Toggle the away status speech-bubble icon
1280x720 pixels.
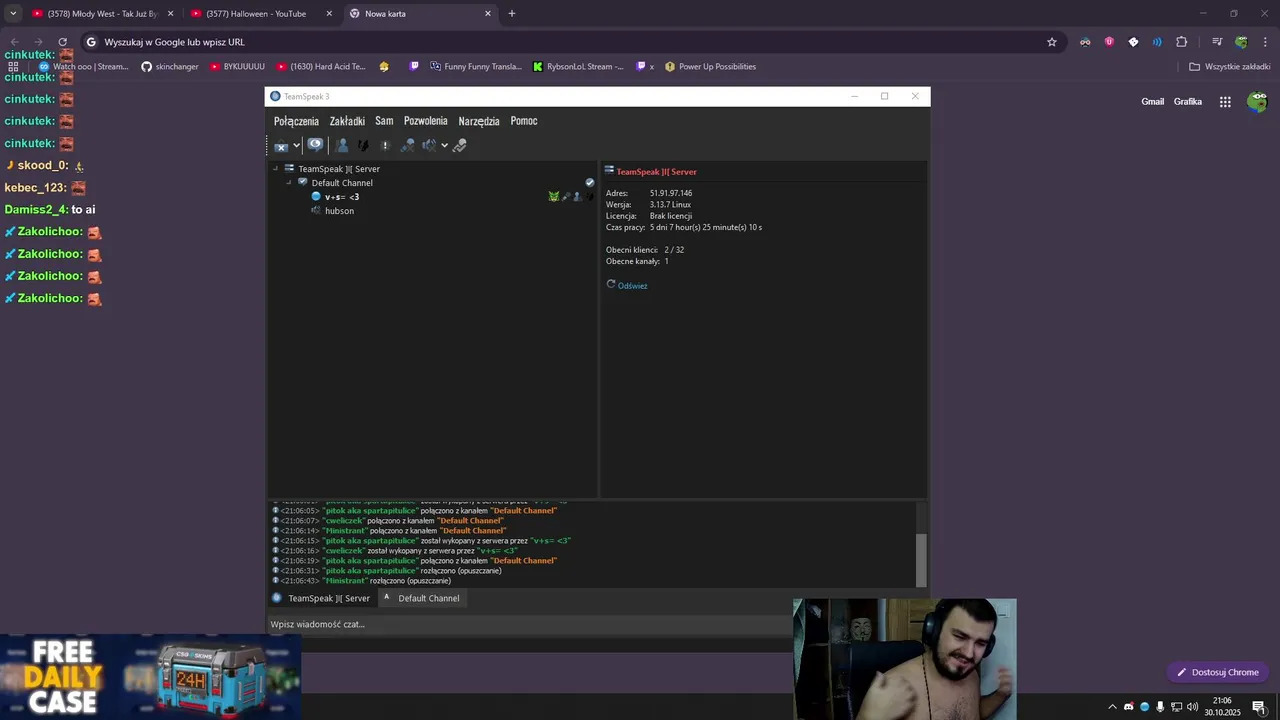click(x=315, y=145)
